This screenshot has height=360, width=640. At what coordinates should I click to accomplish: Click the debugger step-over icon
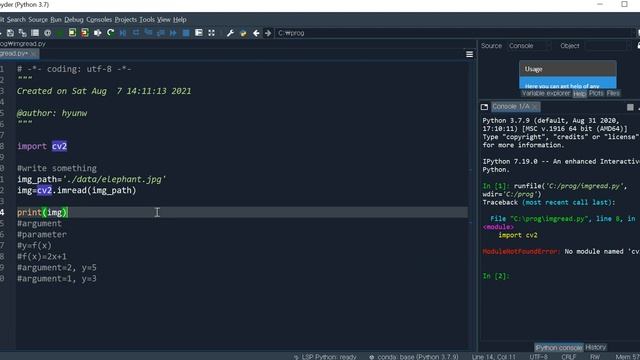(x=136, y=33)
